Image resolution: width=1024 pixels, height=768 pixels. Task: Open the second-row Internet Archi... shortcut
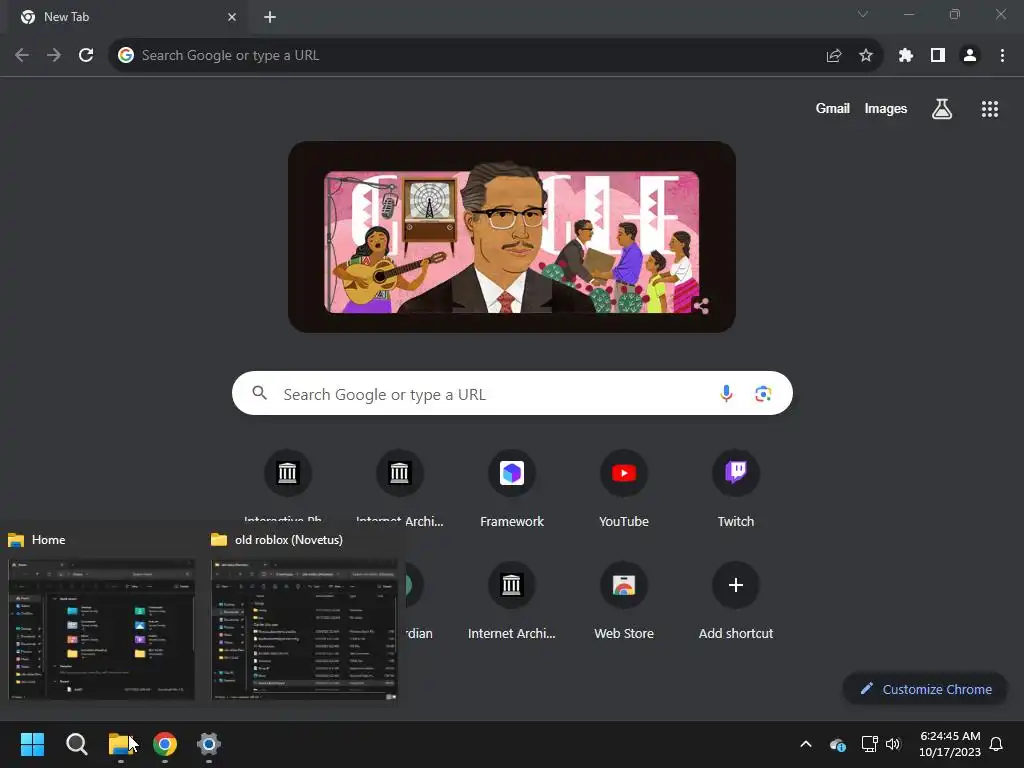click(512, 599)
